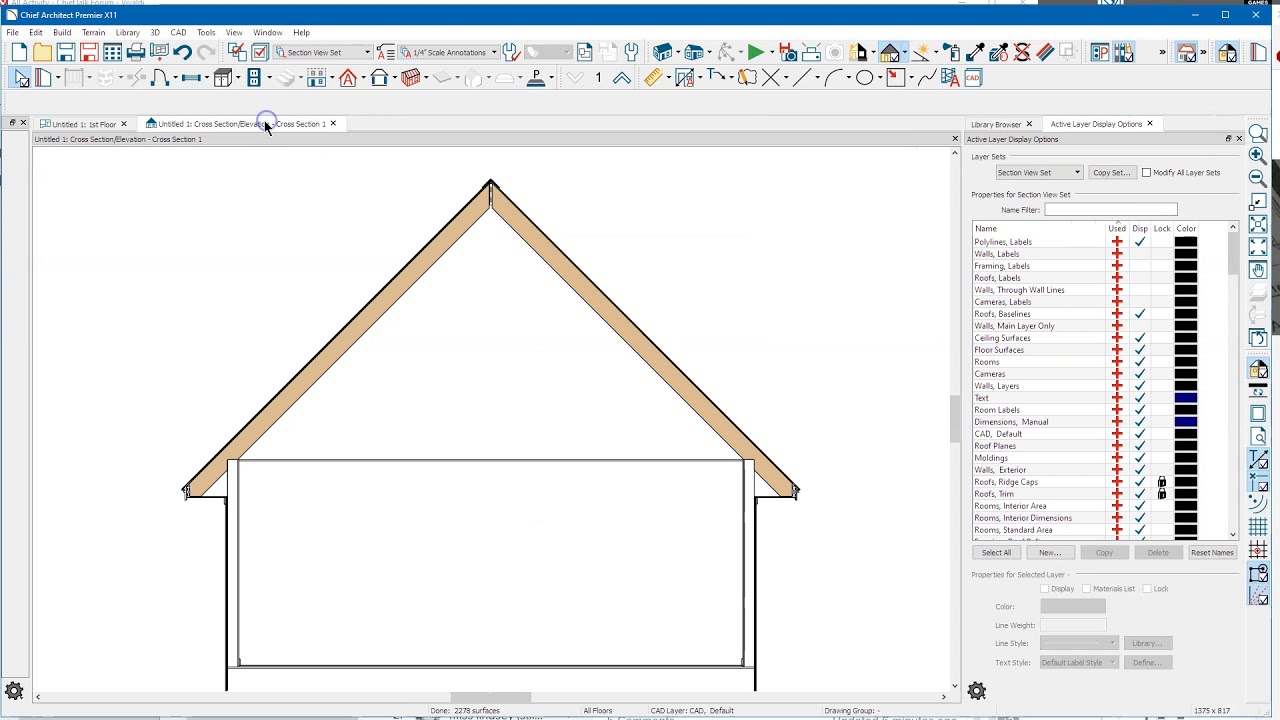Open the File menu

[x=13, y=33]
